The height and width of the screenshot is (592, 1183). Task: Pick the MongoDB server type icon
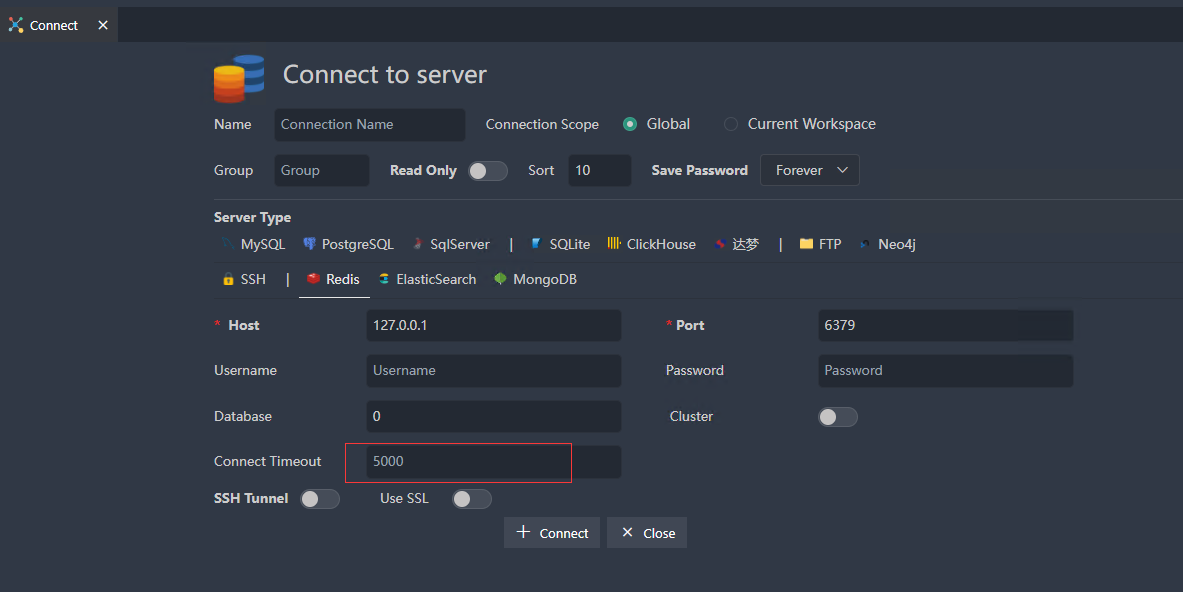point(535,279)
